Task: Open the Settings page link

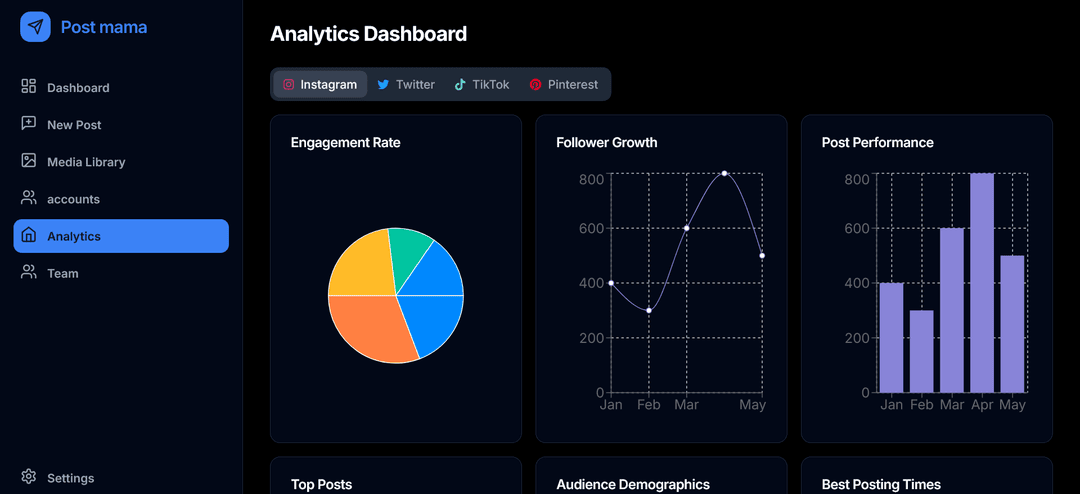Action: point(70,478)
